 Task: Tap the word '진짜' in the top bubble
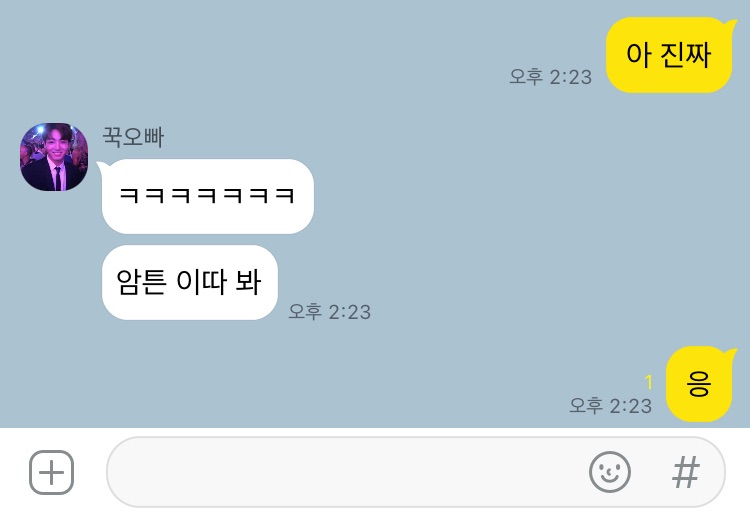686,55
